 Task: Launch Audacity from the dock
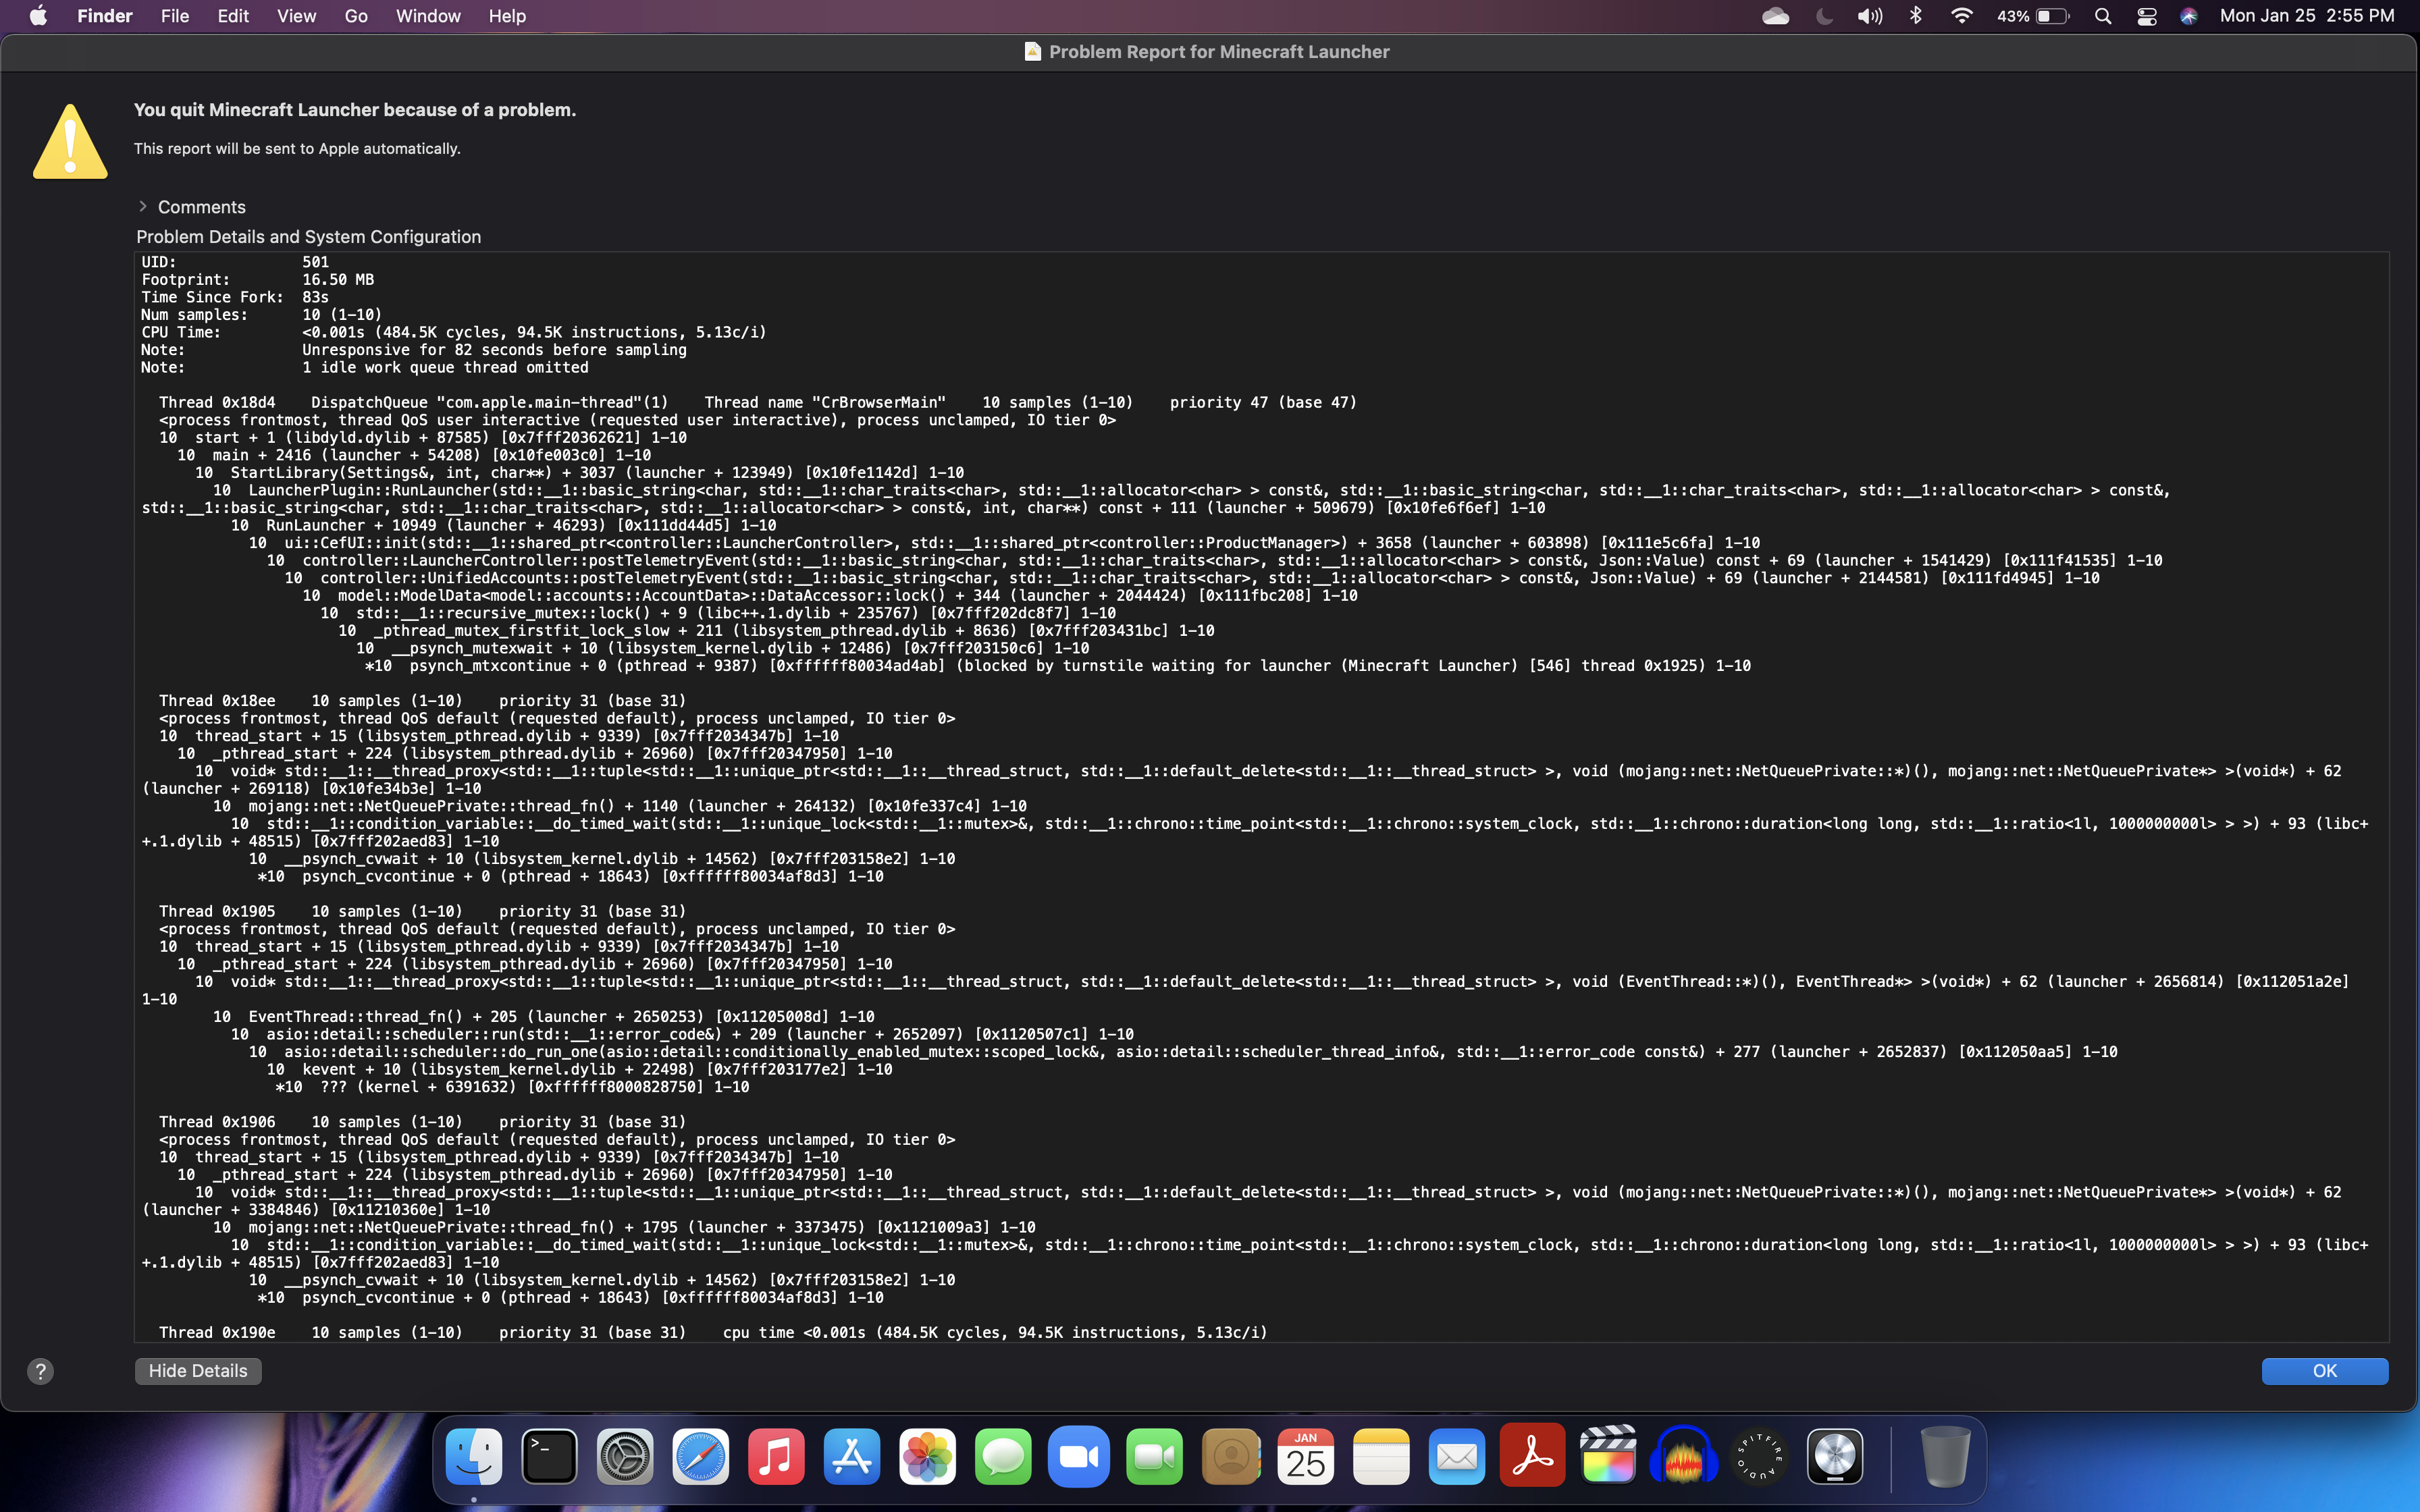[1683, 1457]
